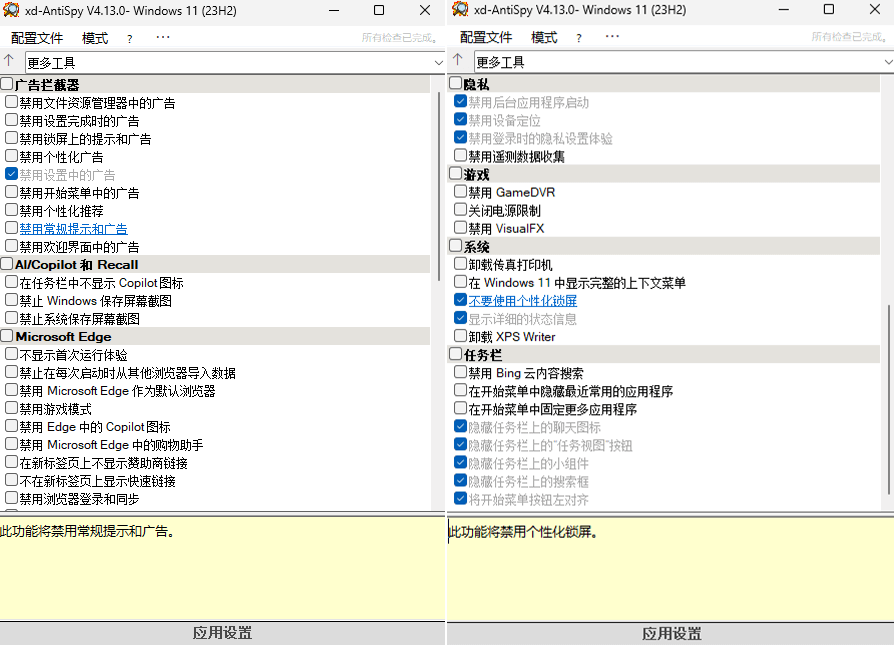The width and height of the screenshot is (894, 645).
Task: Click 应用设置 button in left window
Action: [x=222, y=633]
